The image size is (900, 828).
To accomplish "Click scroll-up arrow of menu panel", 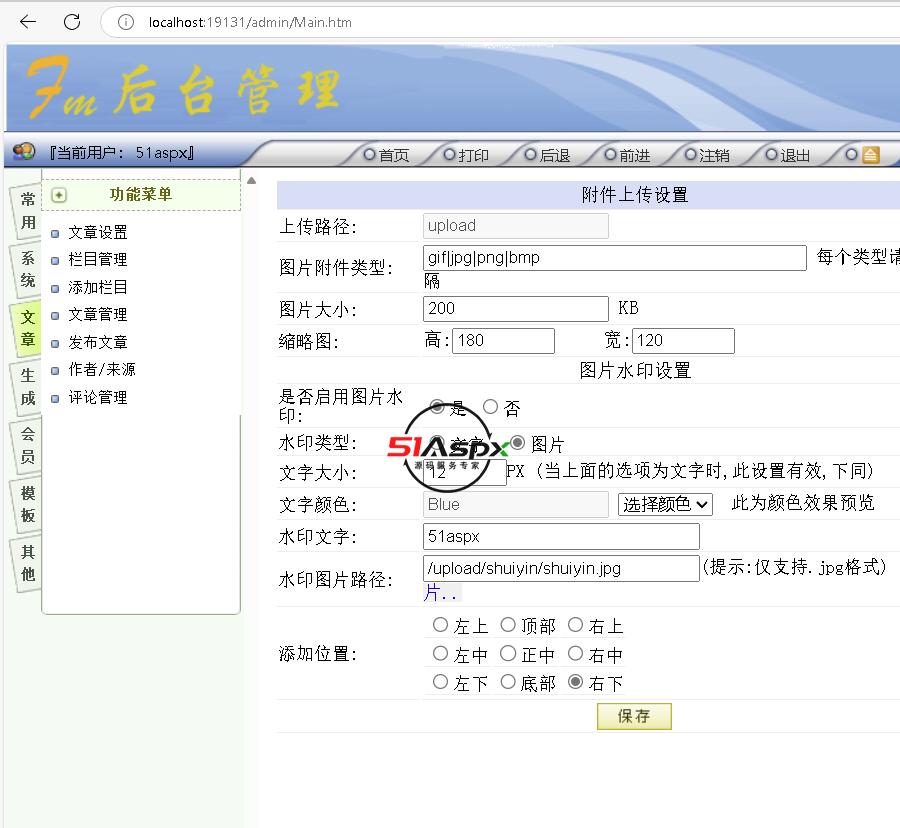I will tap(251, 181).
